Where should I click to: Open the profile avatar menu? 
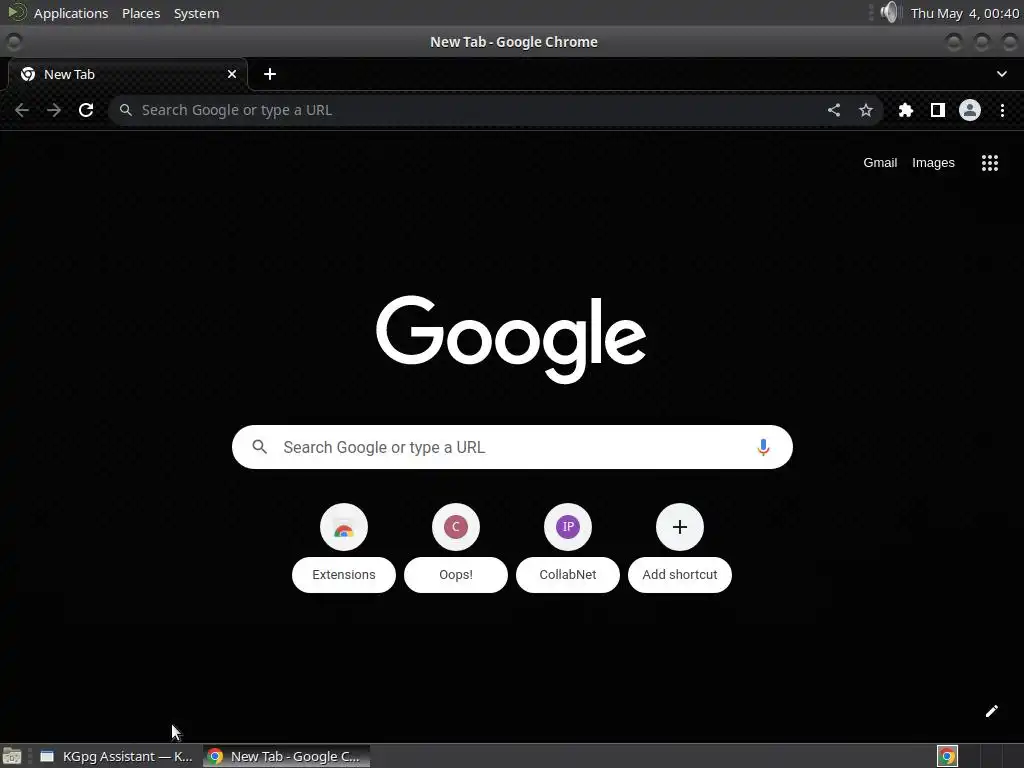pos(970,110)
